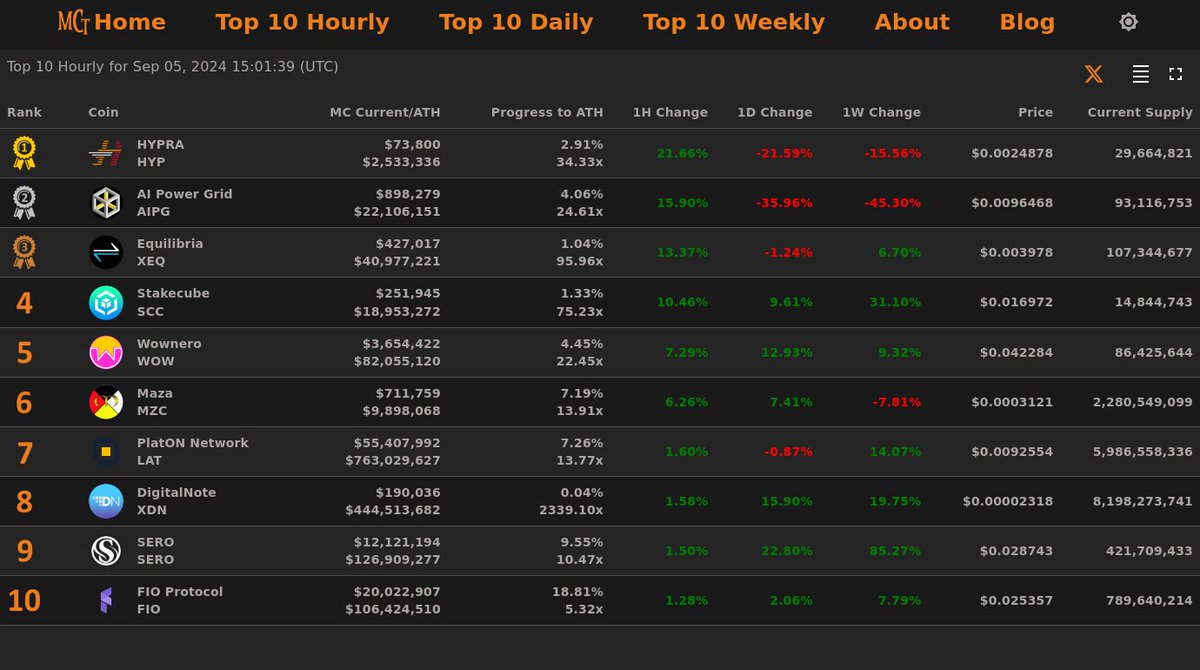Click the FIO Protocol coin logo
Image resolution: width=1200 pixels, height=670 pixels.
click(106, 601)
